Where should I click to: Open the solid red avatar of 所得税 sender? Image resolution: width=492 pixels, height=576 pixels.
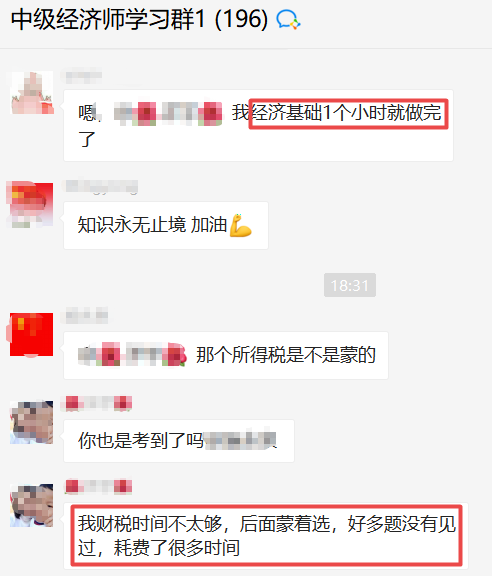pos(31,334)
